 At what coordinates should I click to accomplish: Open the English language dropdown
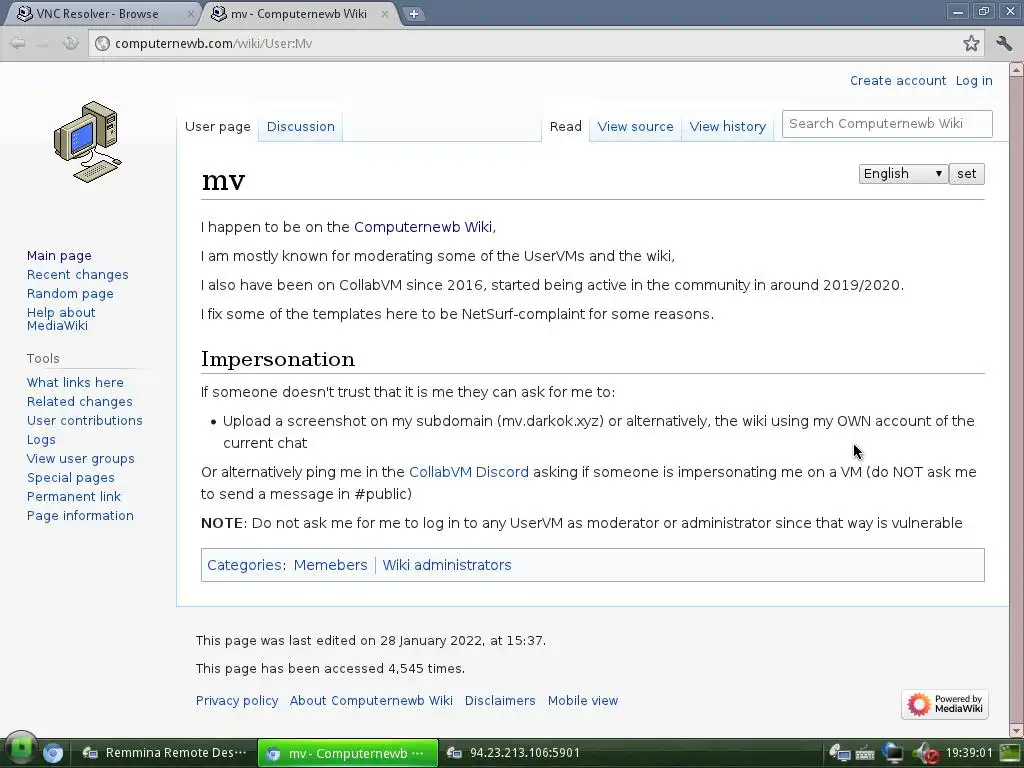tap(903, 174)
